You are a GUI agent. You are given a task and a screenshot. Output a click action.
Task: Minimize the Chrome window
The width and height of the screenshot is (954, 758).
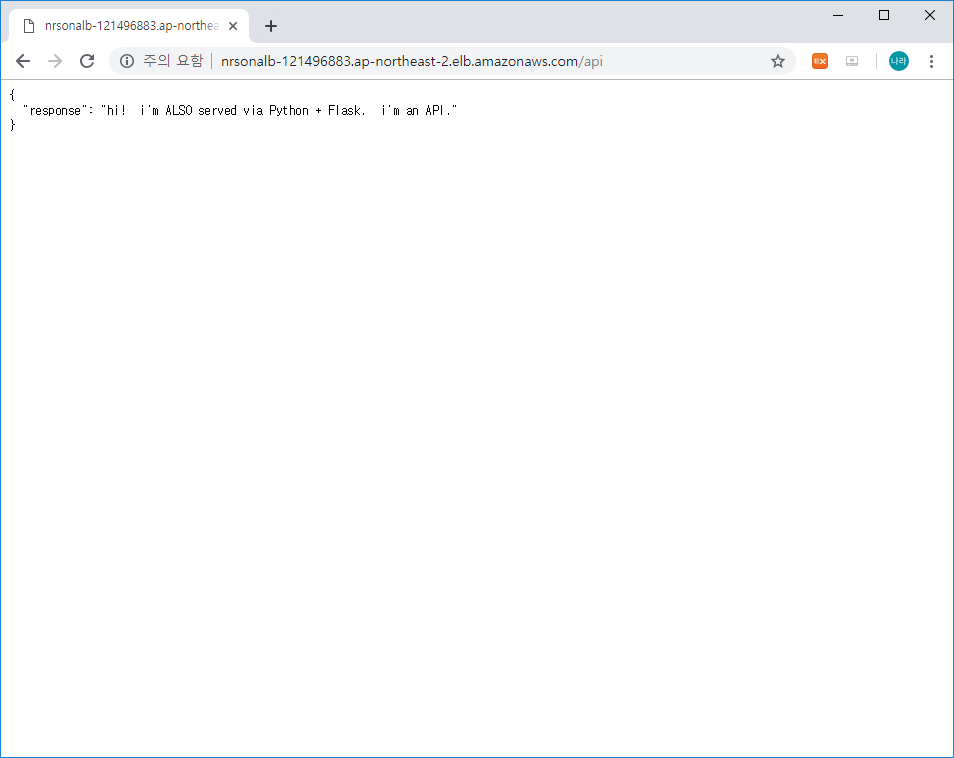[x=838, y=15]
